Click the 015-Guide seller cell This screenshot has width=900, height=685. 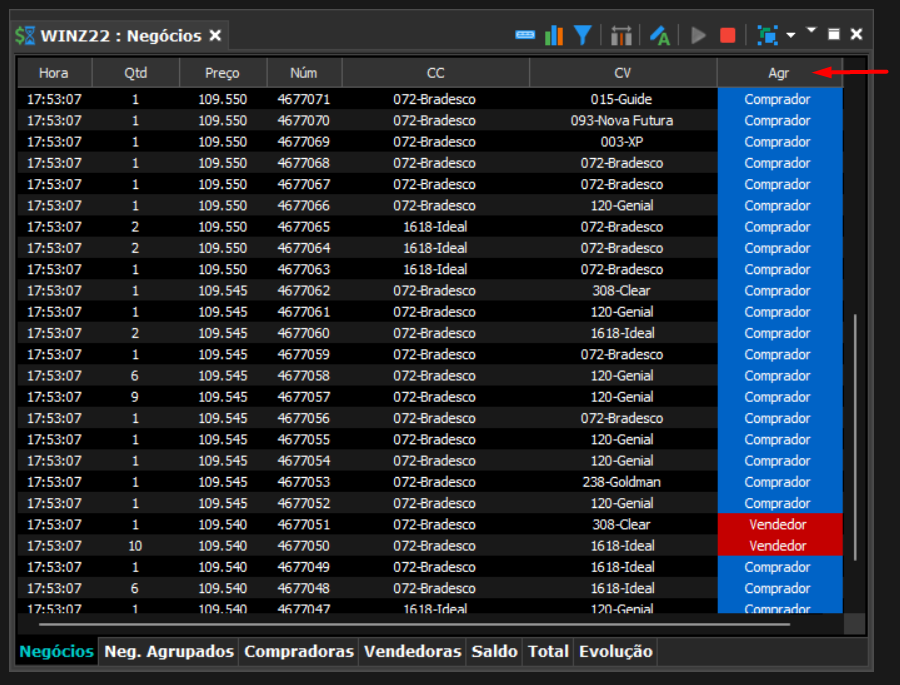click(x=622, y=99)
